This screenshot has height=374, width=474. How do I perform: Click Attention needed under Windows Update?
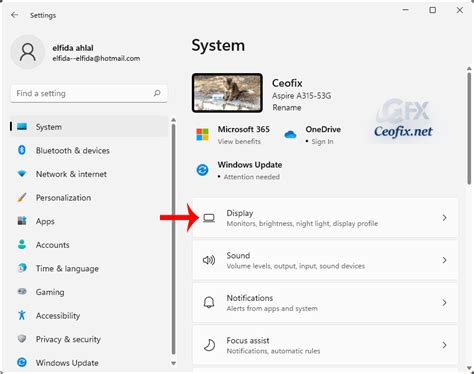pyautogui.click(x=251, y=177)
